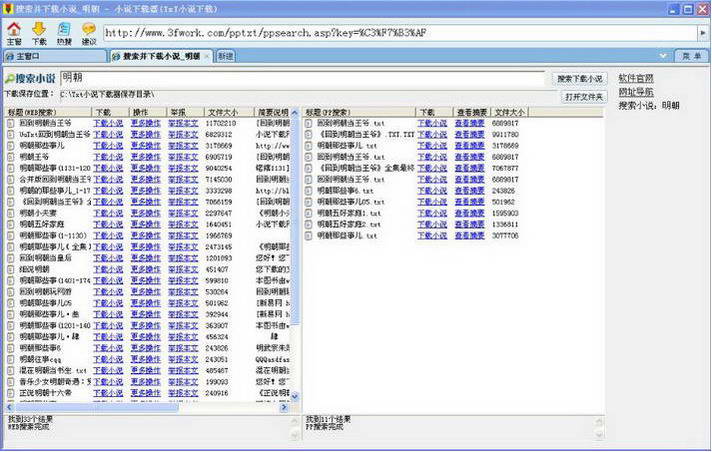Click 更多操作 link for 回到明朝当皇后
712x452 pixels.
(145, 258)
